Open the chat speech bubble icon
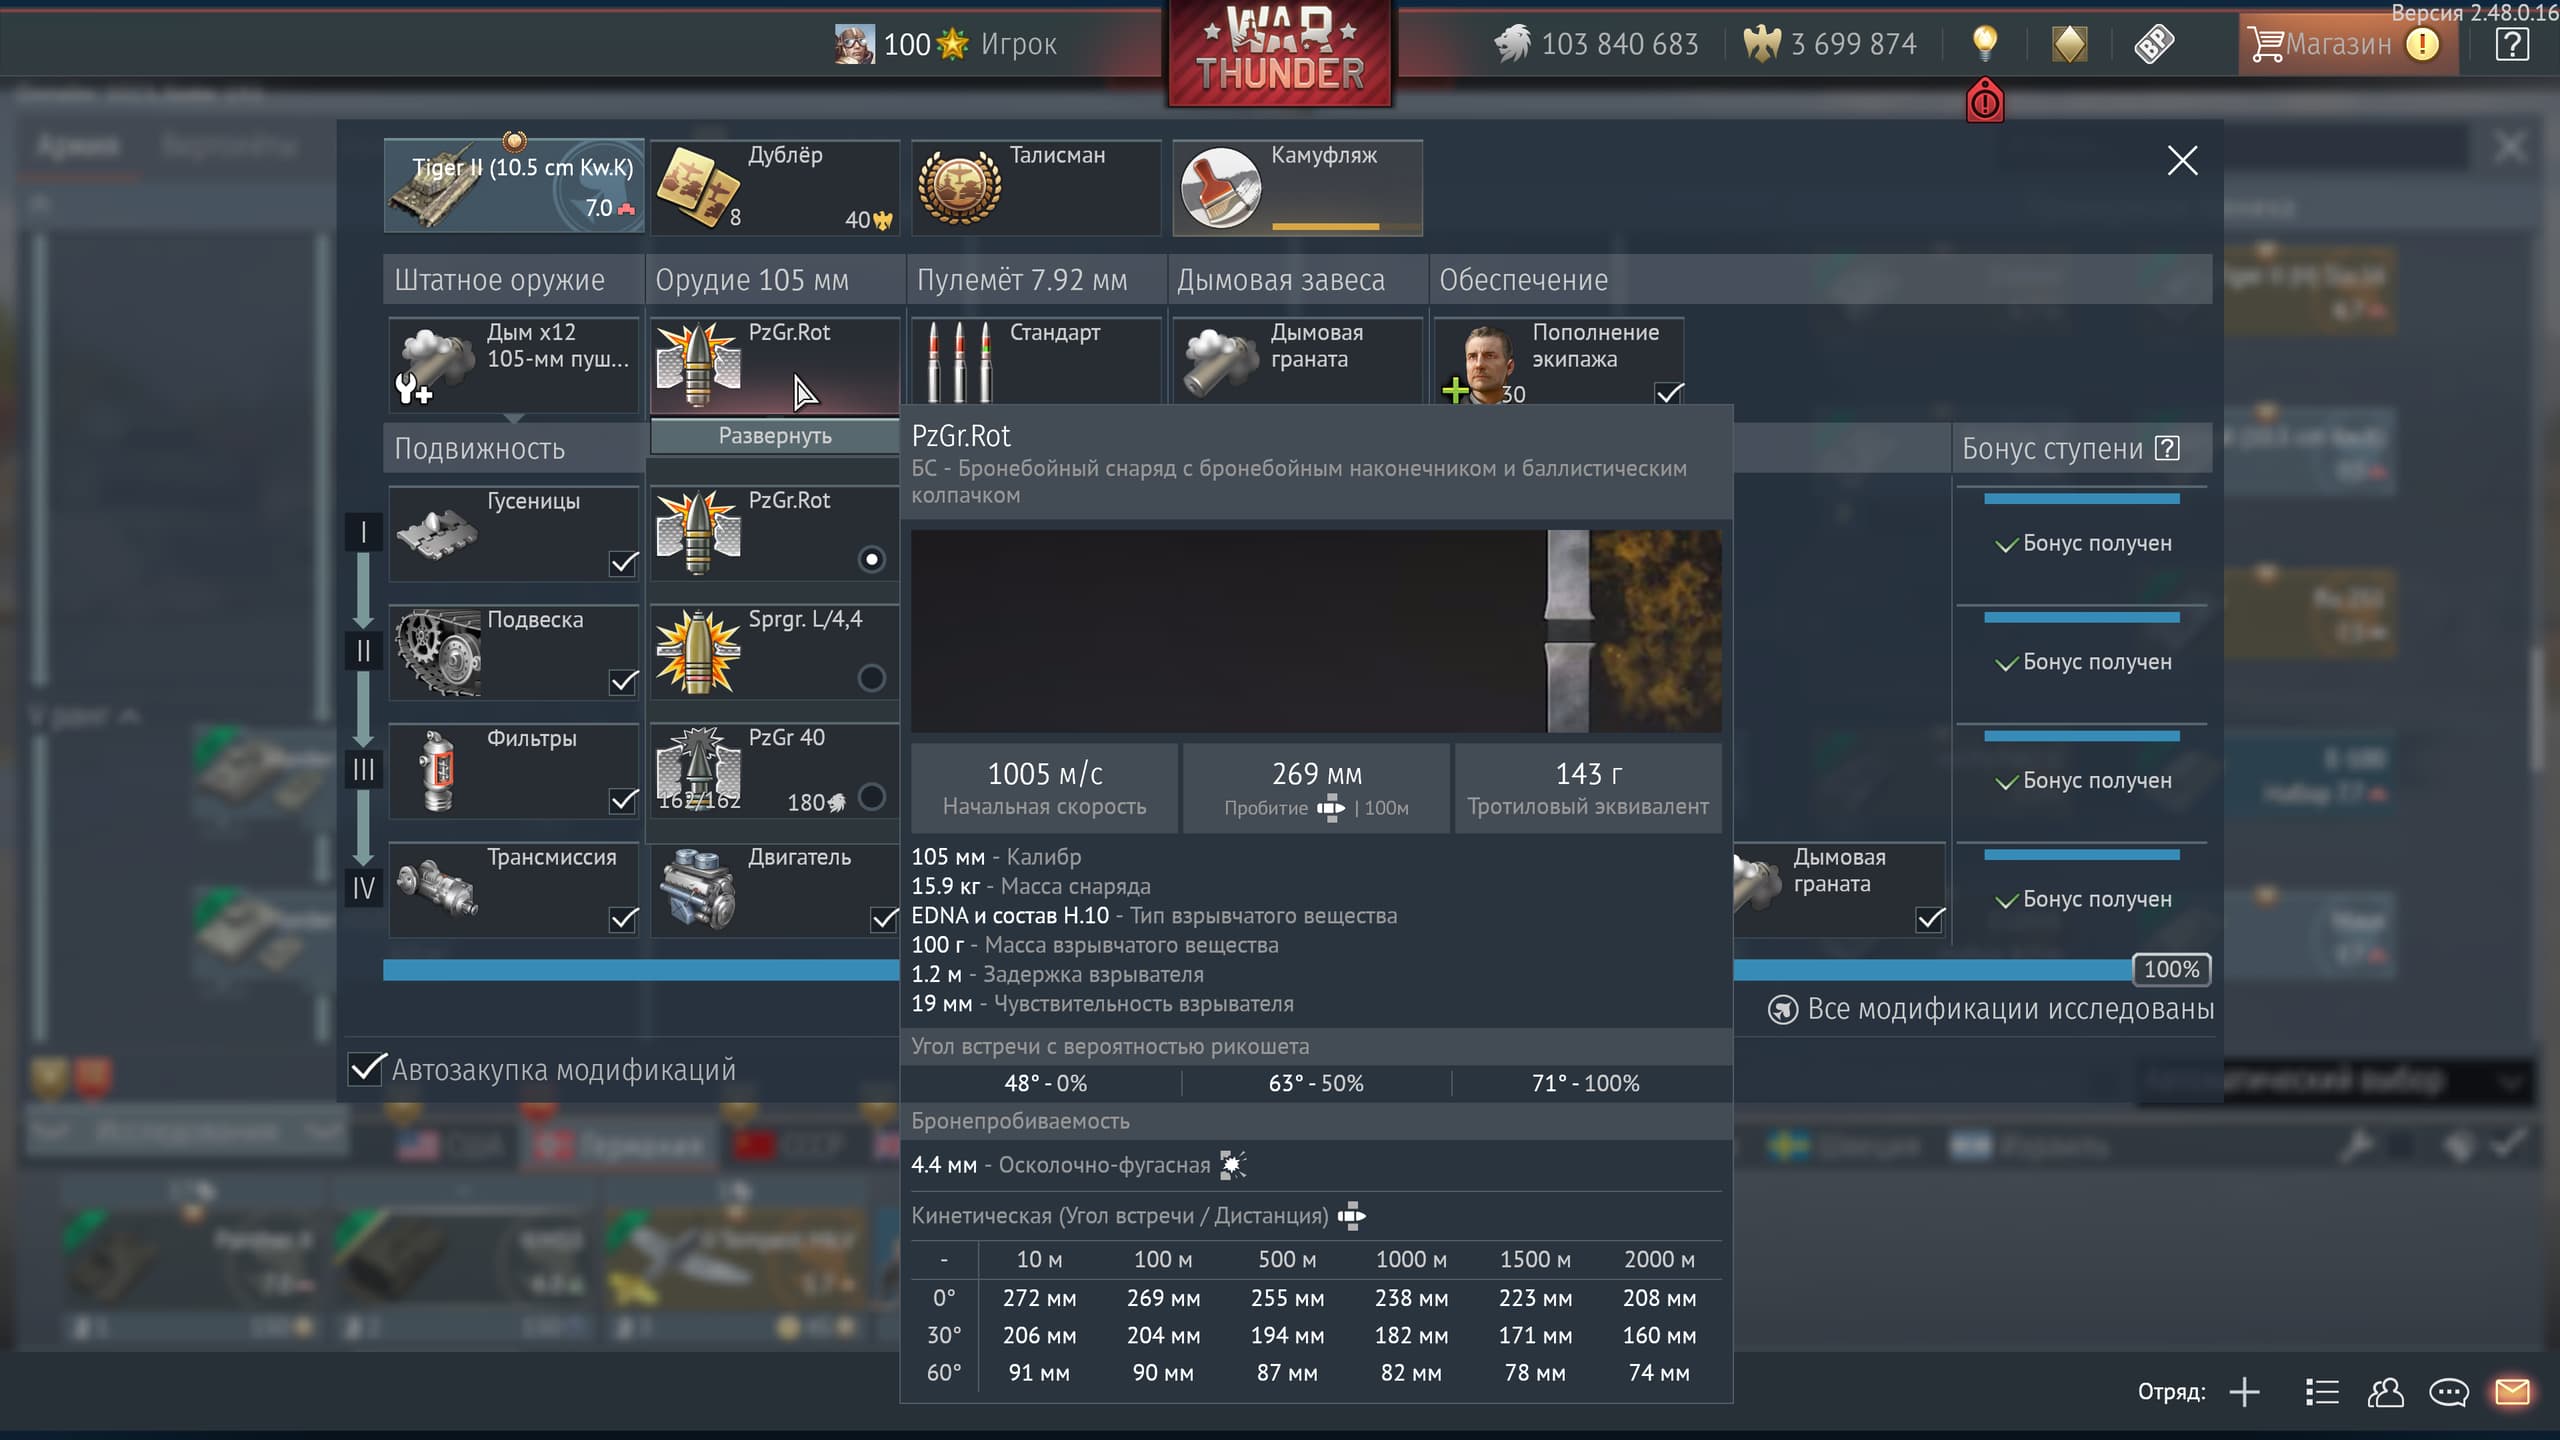Screen dimensions: 2560x1440 (x=2449, y=1392)
